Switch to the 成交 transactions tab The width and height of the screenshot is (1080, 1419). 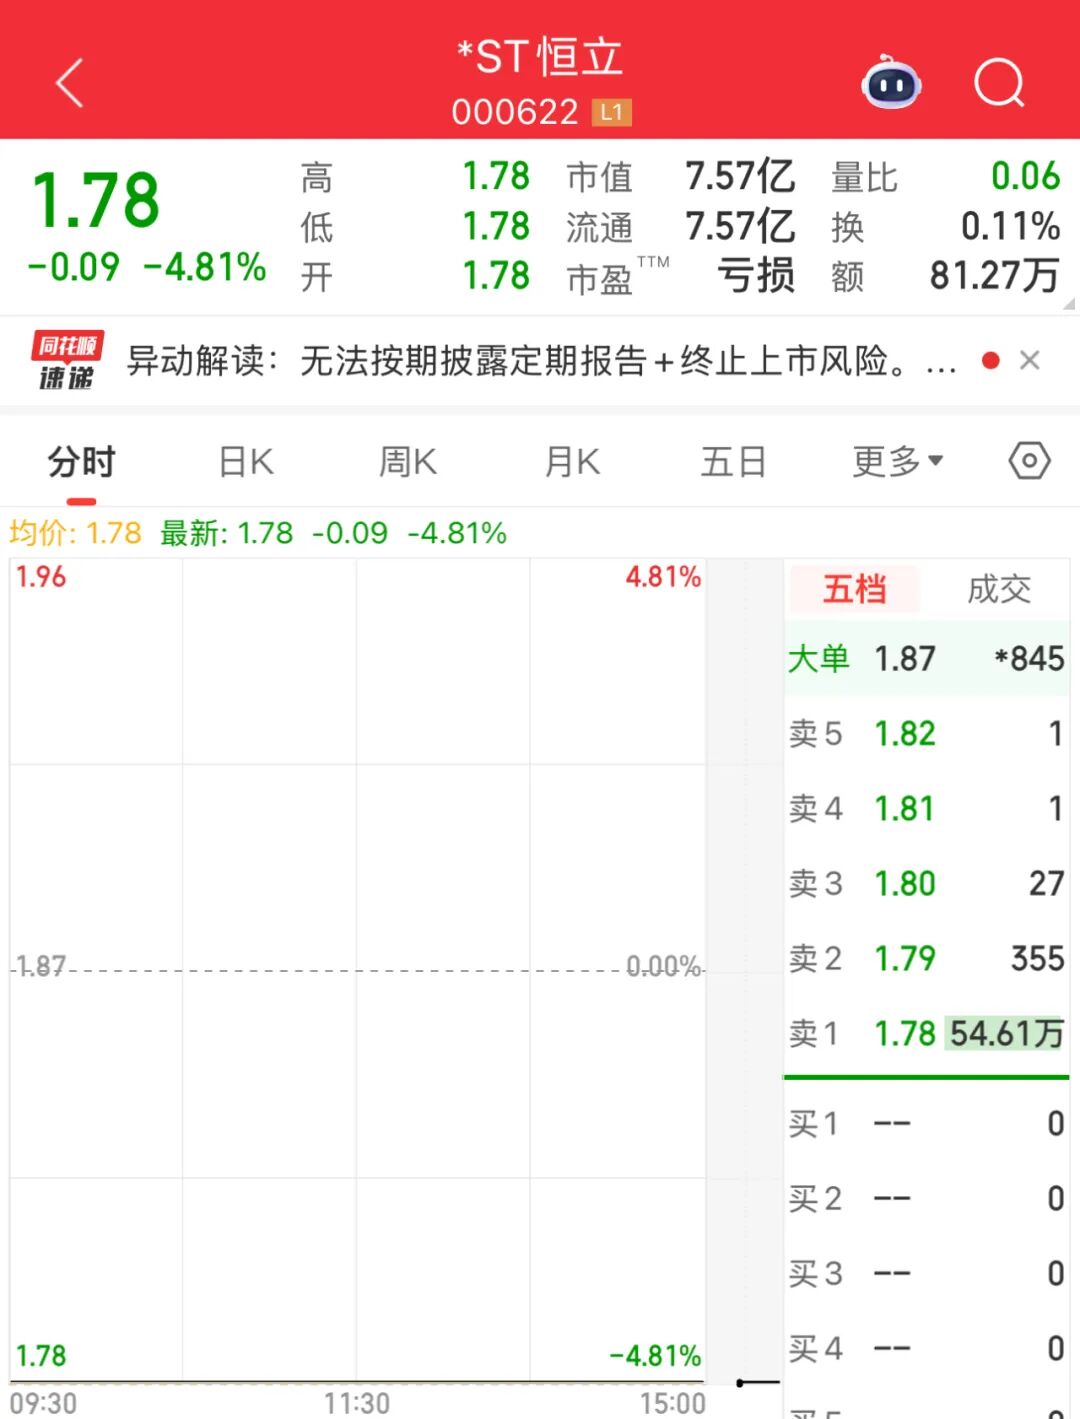(997, 589)
